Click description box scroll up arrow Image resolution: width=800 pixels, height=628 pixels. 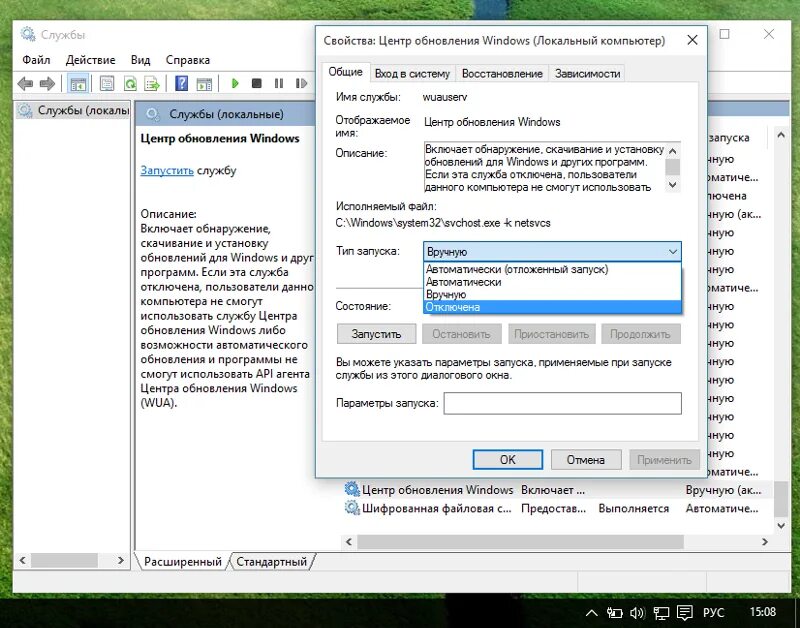[x=672, y=151]
